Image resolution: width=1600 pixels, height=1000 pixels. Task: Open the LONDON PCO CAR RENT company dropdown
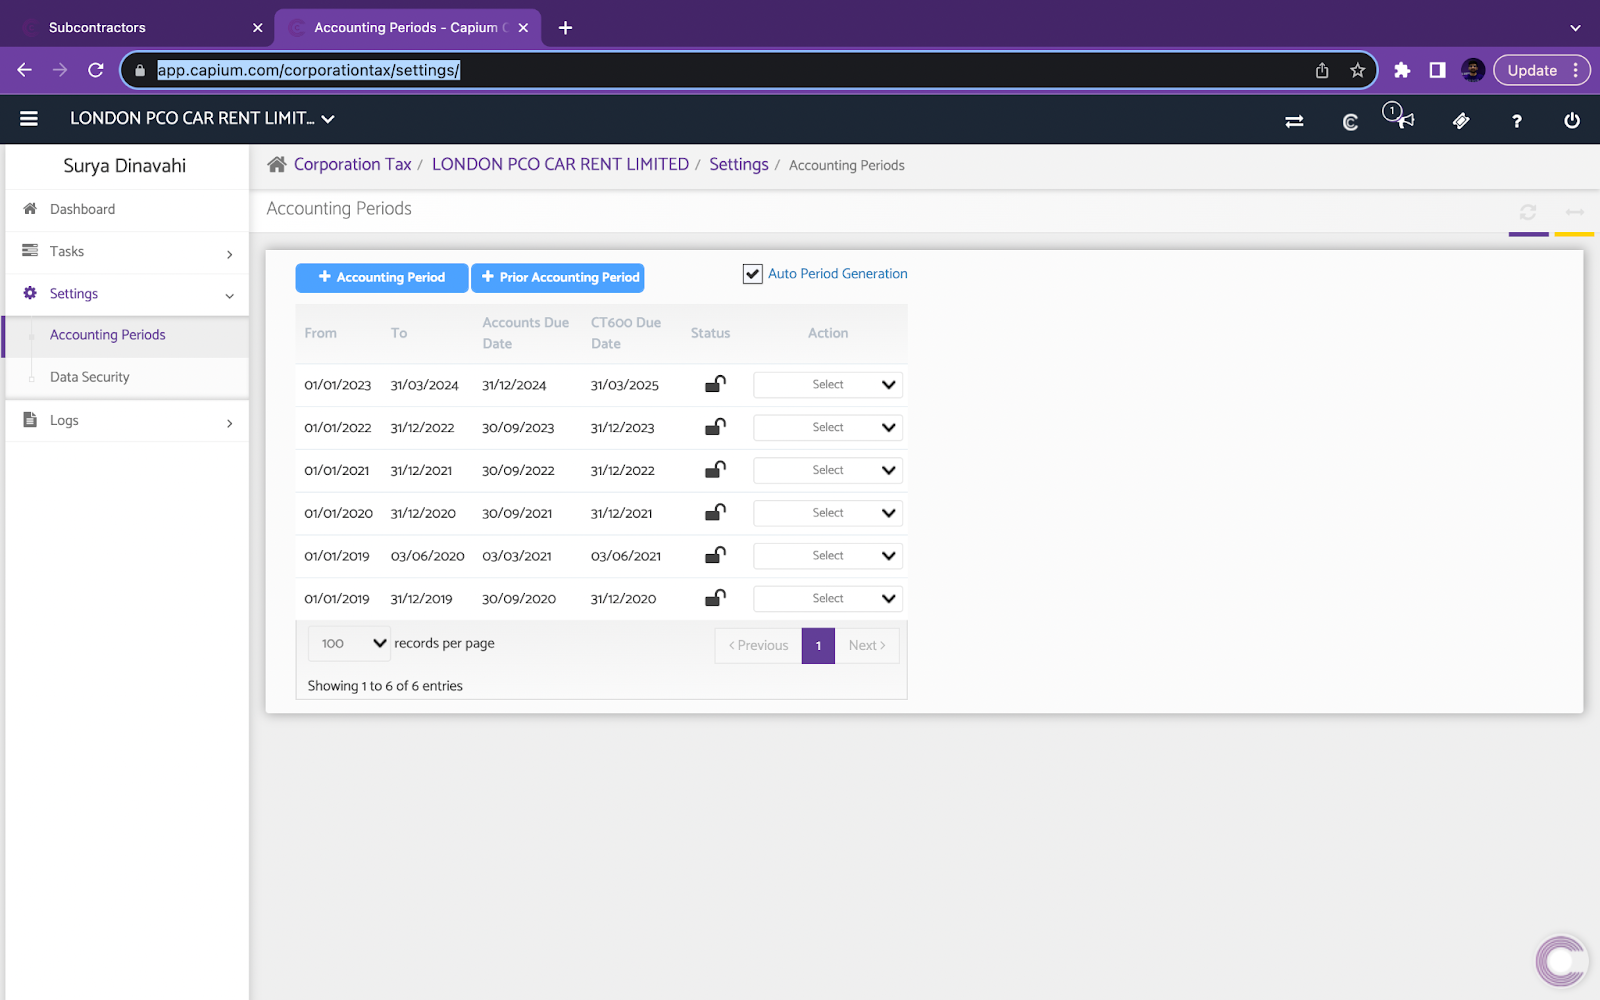[202, 119]
